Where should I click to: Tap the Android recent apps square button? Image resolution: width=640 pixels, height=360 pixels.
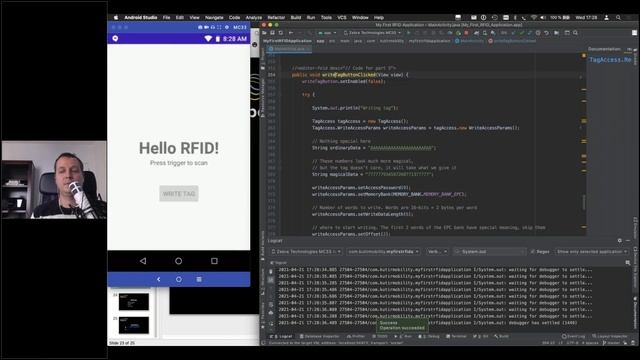(214, 261)
